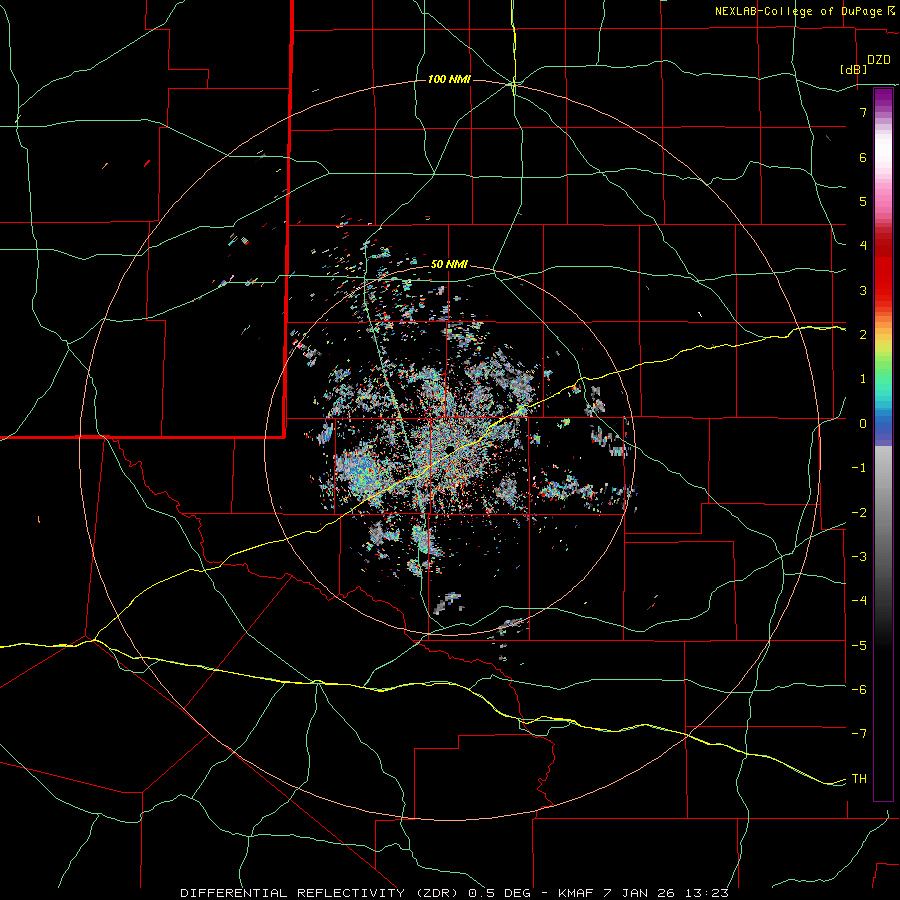Viewport: 900px width, 900px height.
Task: Click the [dB] units label
Action: pos(853,69)
